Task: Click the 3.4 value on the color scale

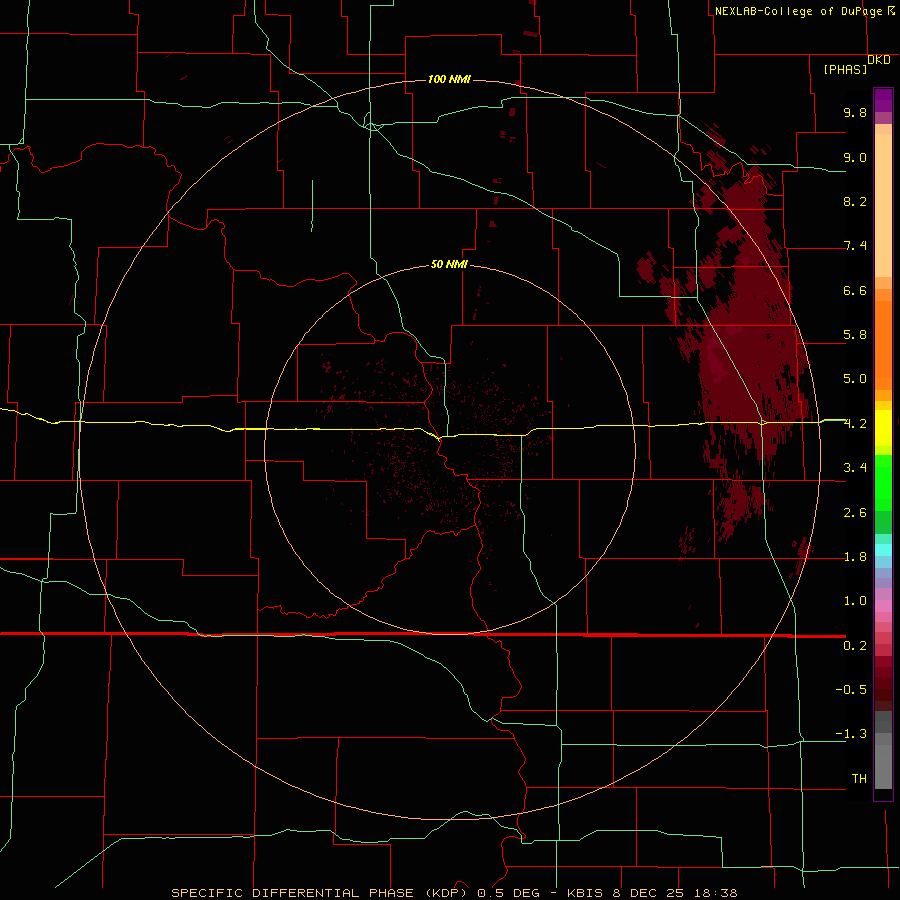Action: 855,468
